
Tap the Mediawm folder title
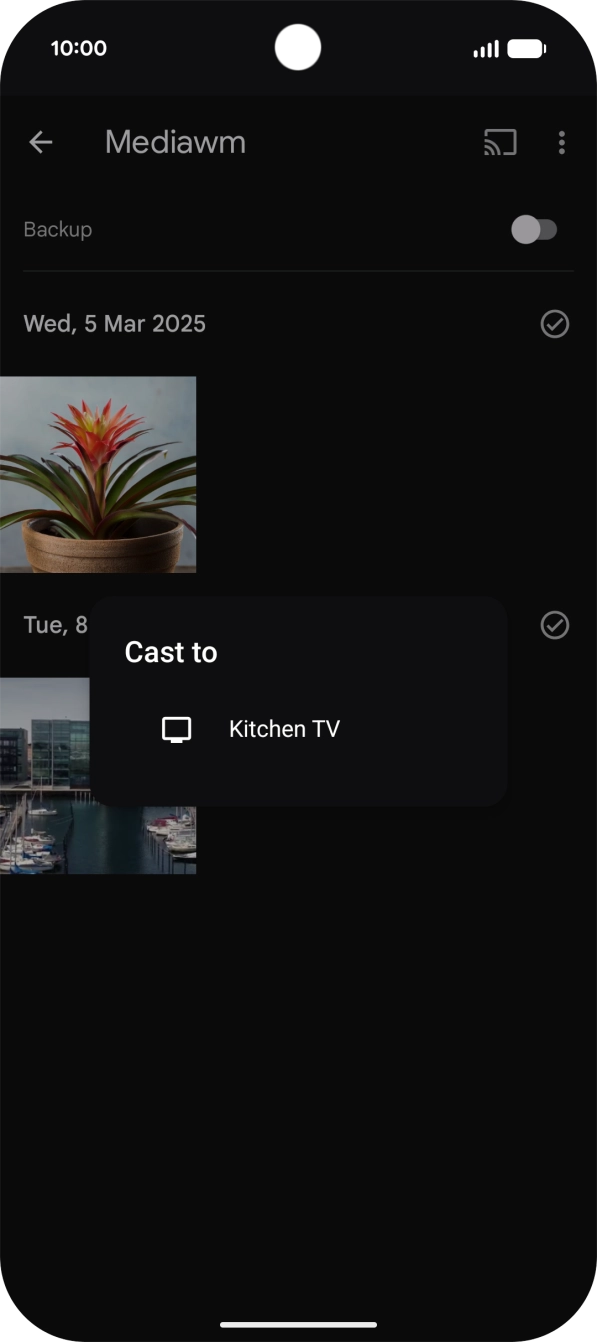pyautogui.click(x=175, y=142)
